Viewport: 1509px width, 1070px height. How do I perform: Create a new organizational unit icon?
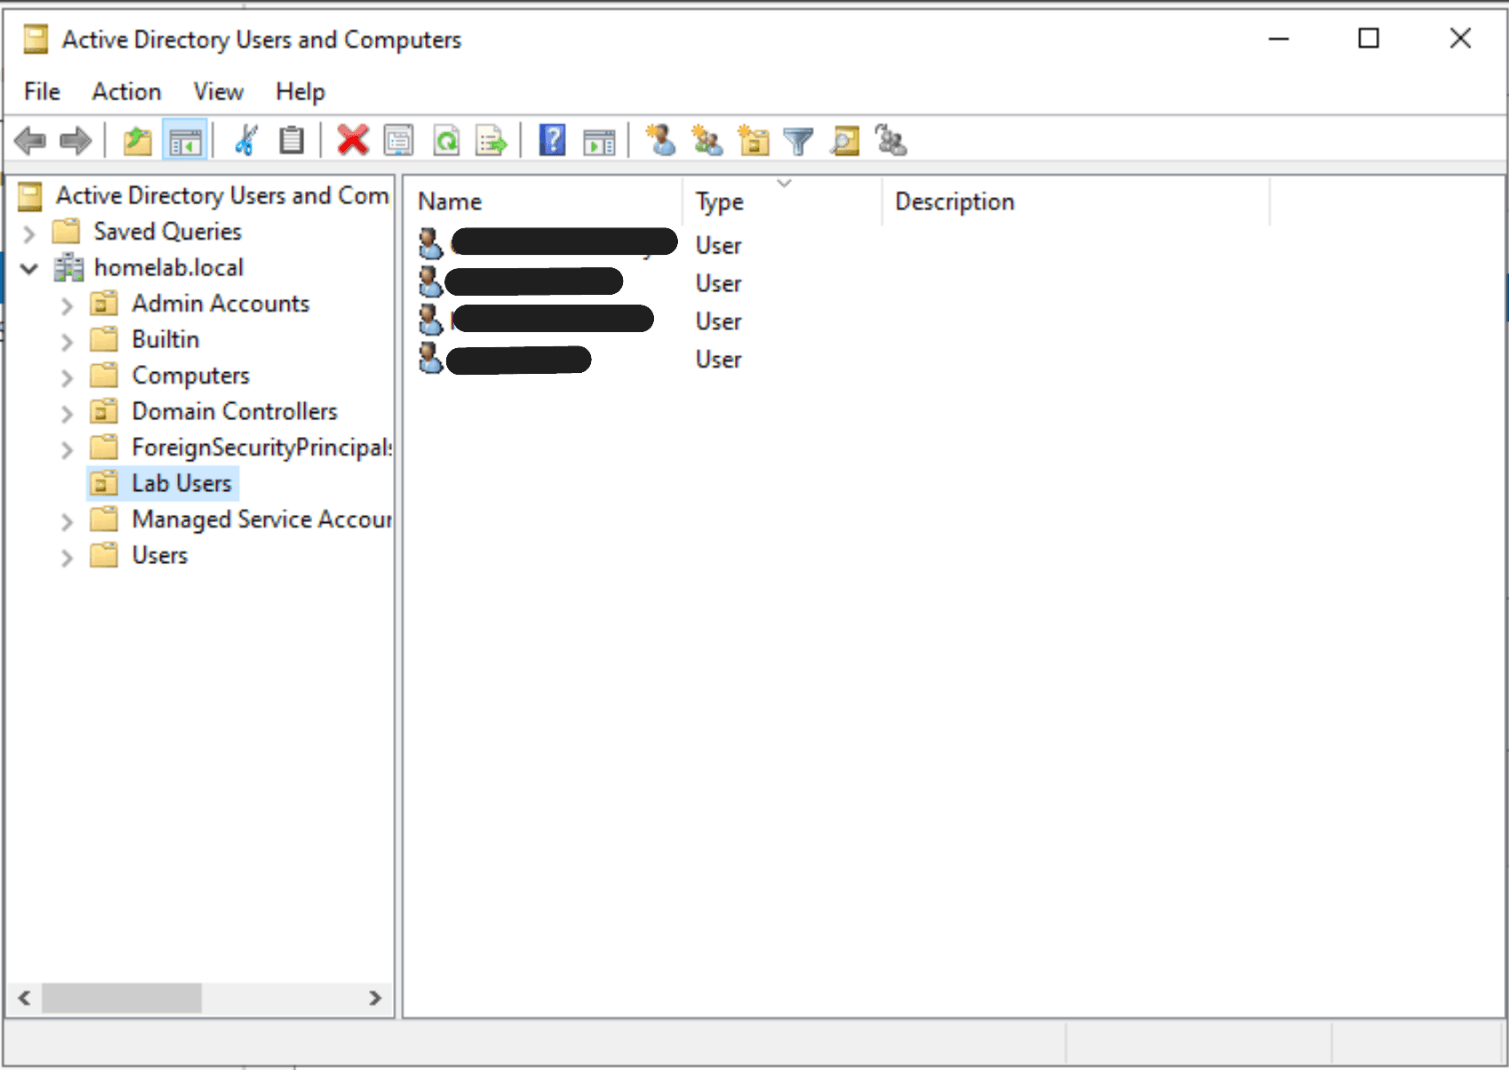tap(753, 141)
